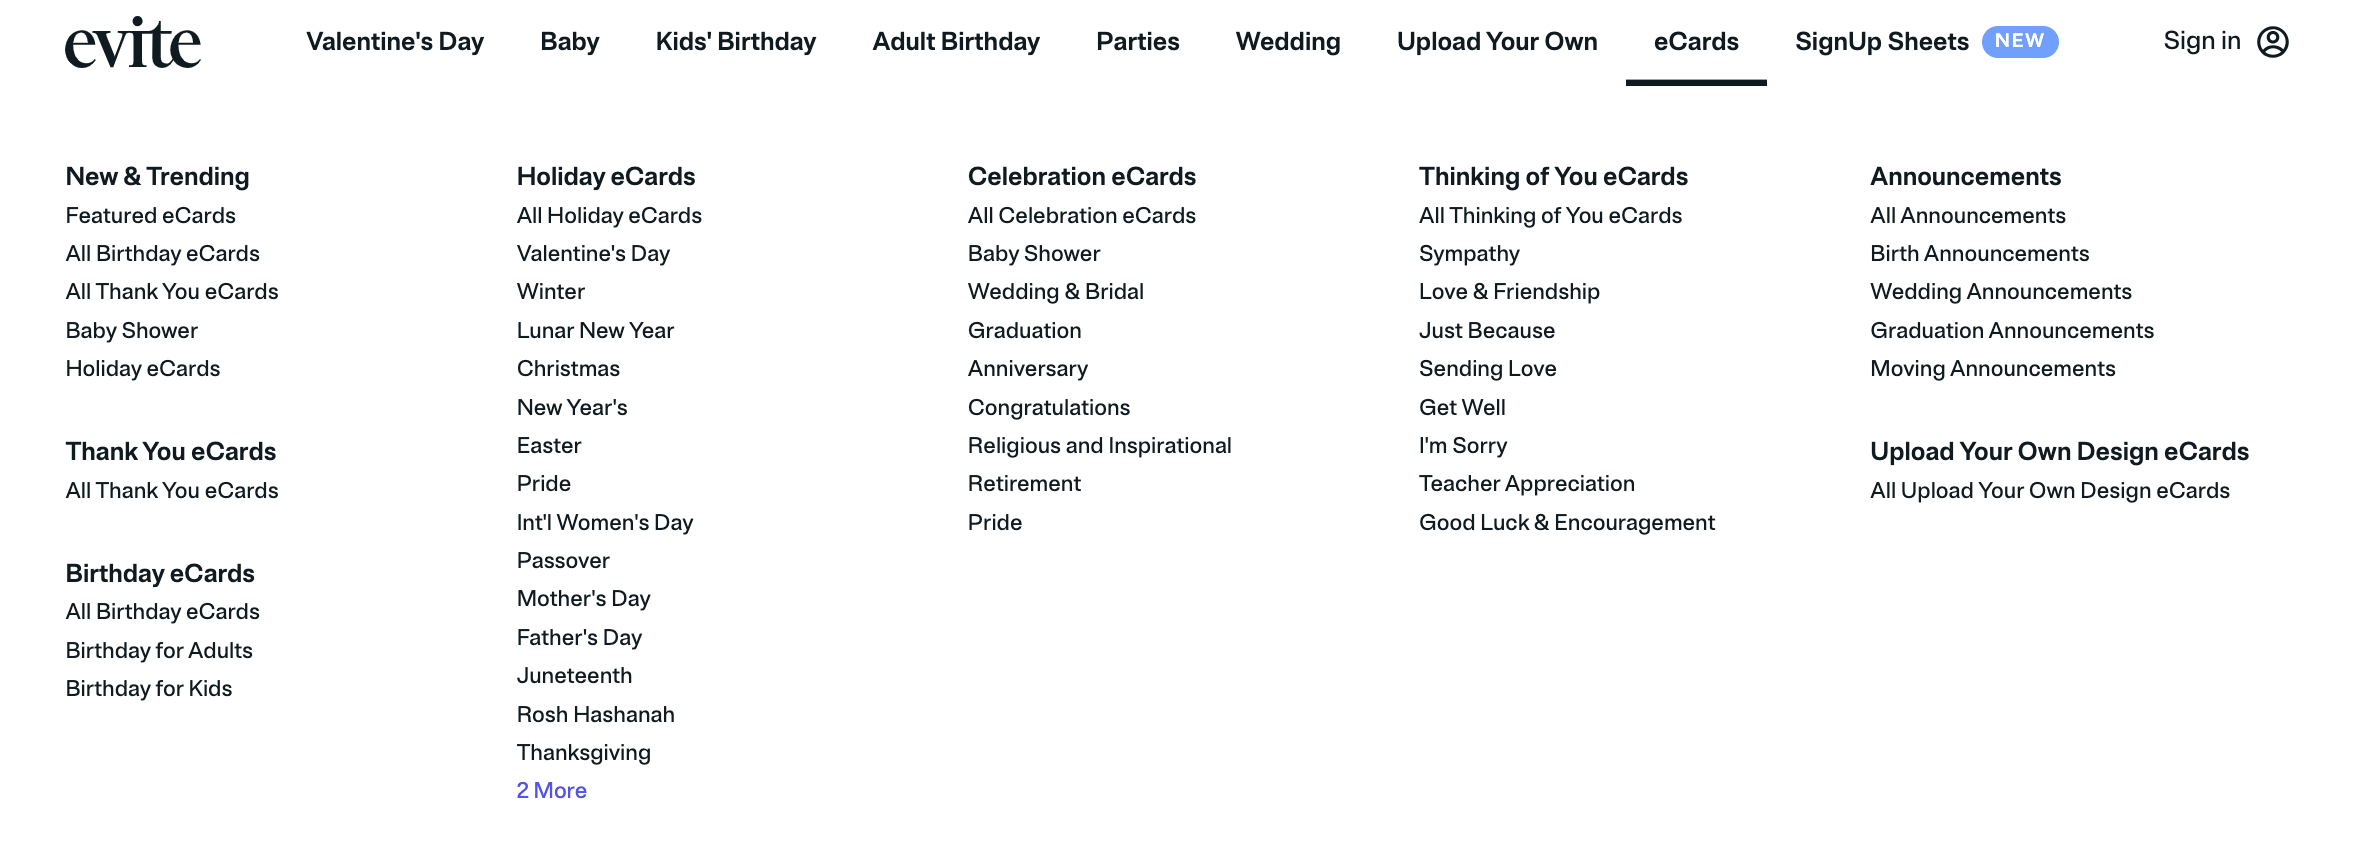This screenshot has height=858, width=2372.
Task: Click the evite logo
Action: (133, 43)
